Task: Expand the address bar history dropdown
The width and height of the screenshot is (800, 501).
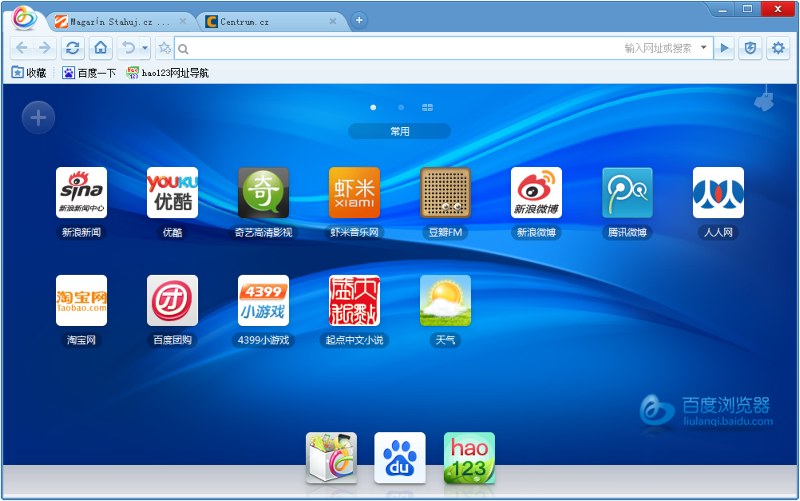Action: tap(704, 47)
